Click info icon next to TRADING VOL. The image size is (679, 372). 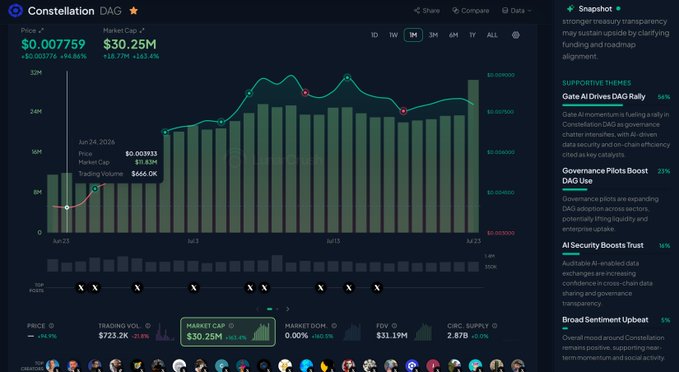coord(148,326)
